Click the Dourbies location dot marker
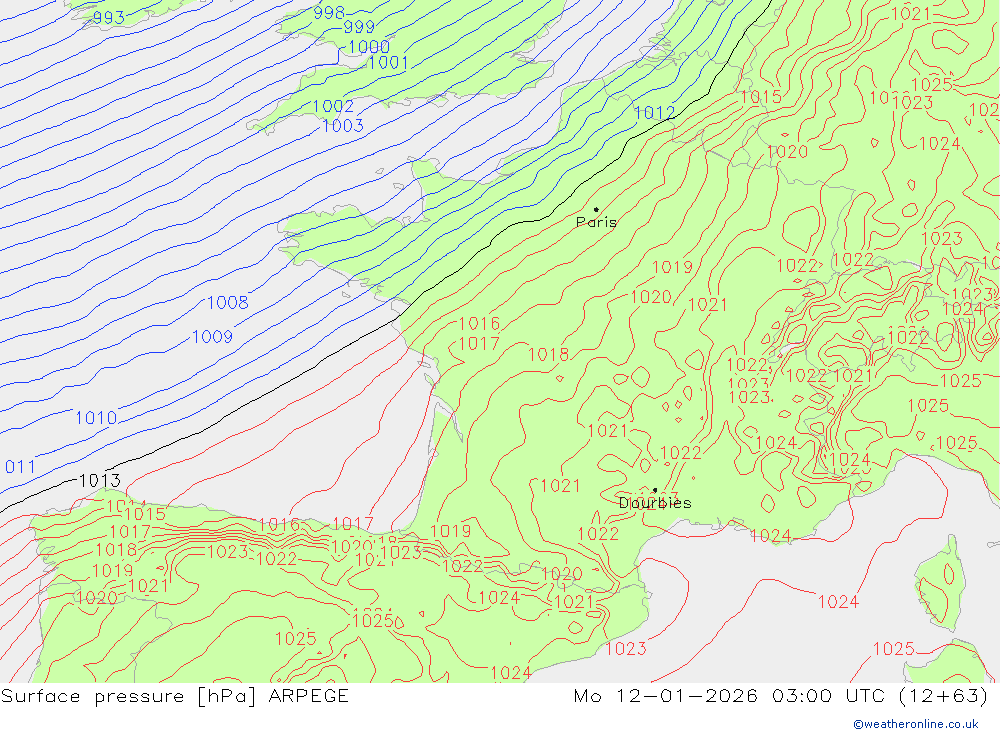 click(655, 490)
